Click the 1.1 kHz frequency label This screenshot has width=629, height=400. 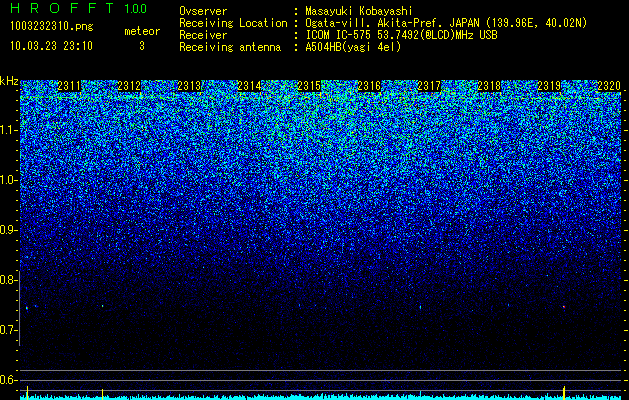[9, 130]
